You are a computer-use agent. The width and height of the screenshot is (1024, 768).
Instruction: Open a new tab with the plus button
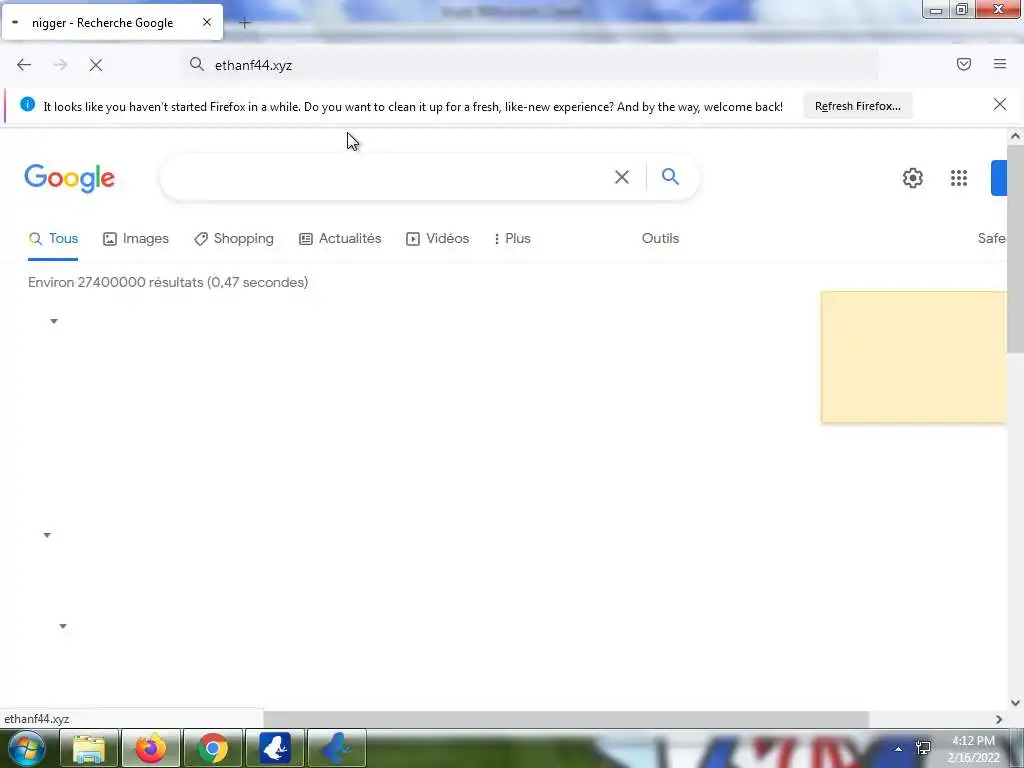tap(245, 23)
